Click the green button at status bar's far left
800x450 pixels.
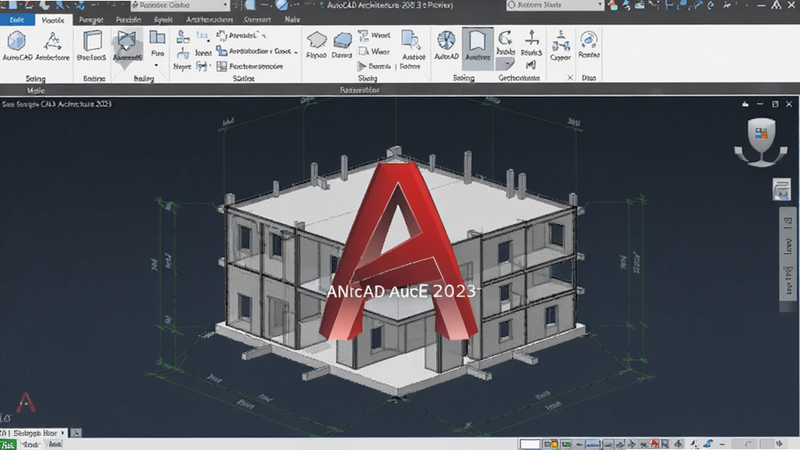pos(8,444)
